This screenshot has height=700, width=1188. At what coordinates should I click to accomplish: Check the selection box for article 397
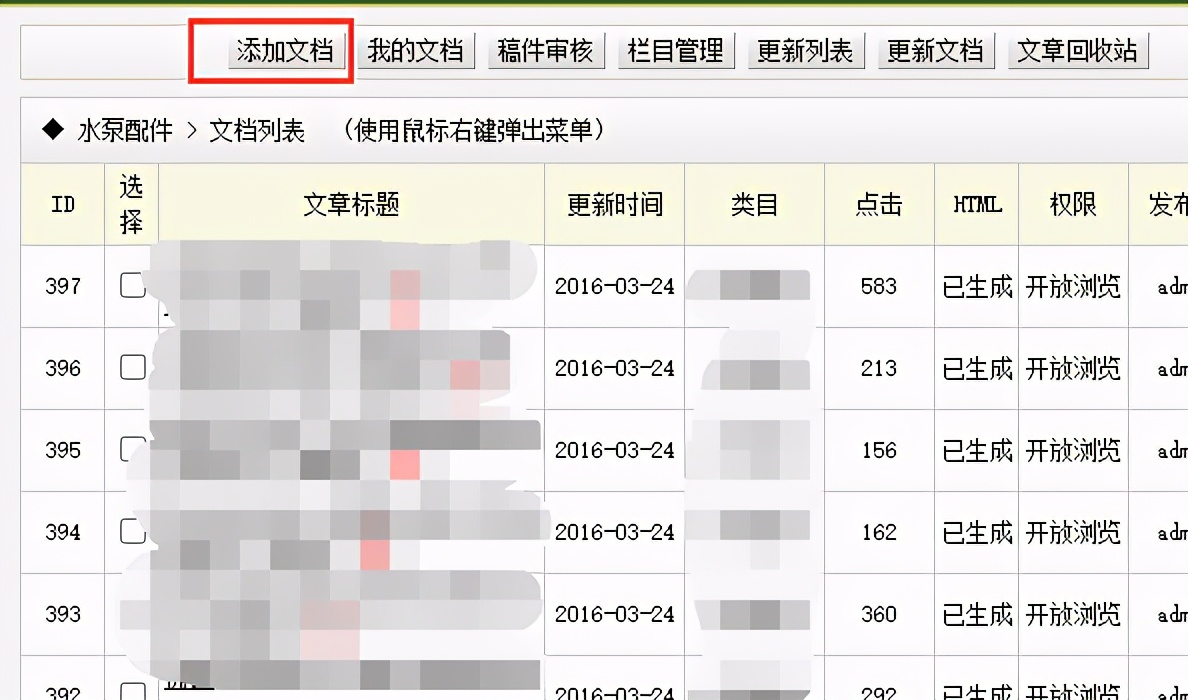132,285
